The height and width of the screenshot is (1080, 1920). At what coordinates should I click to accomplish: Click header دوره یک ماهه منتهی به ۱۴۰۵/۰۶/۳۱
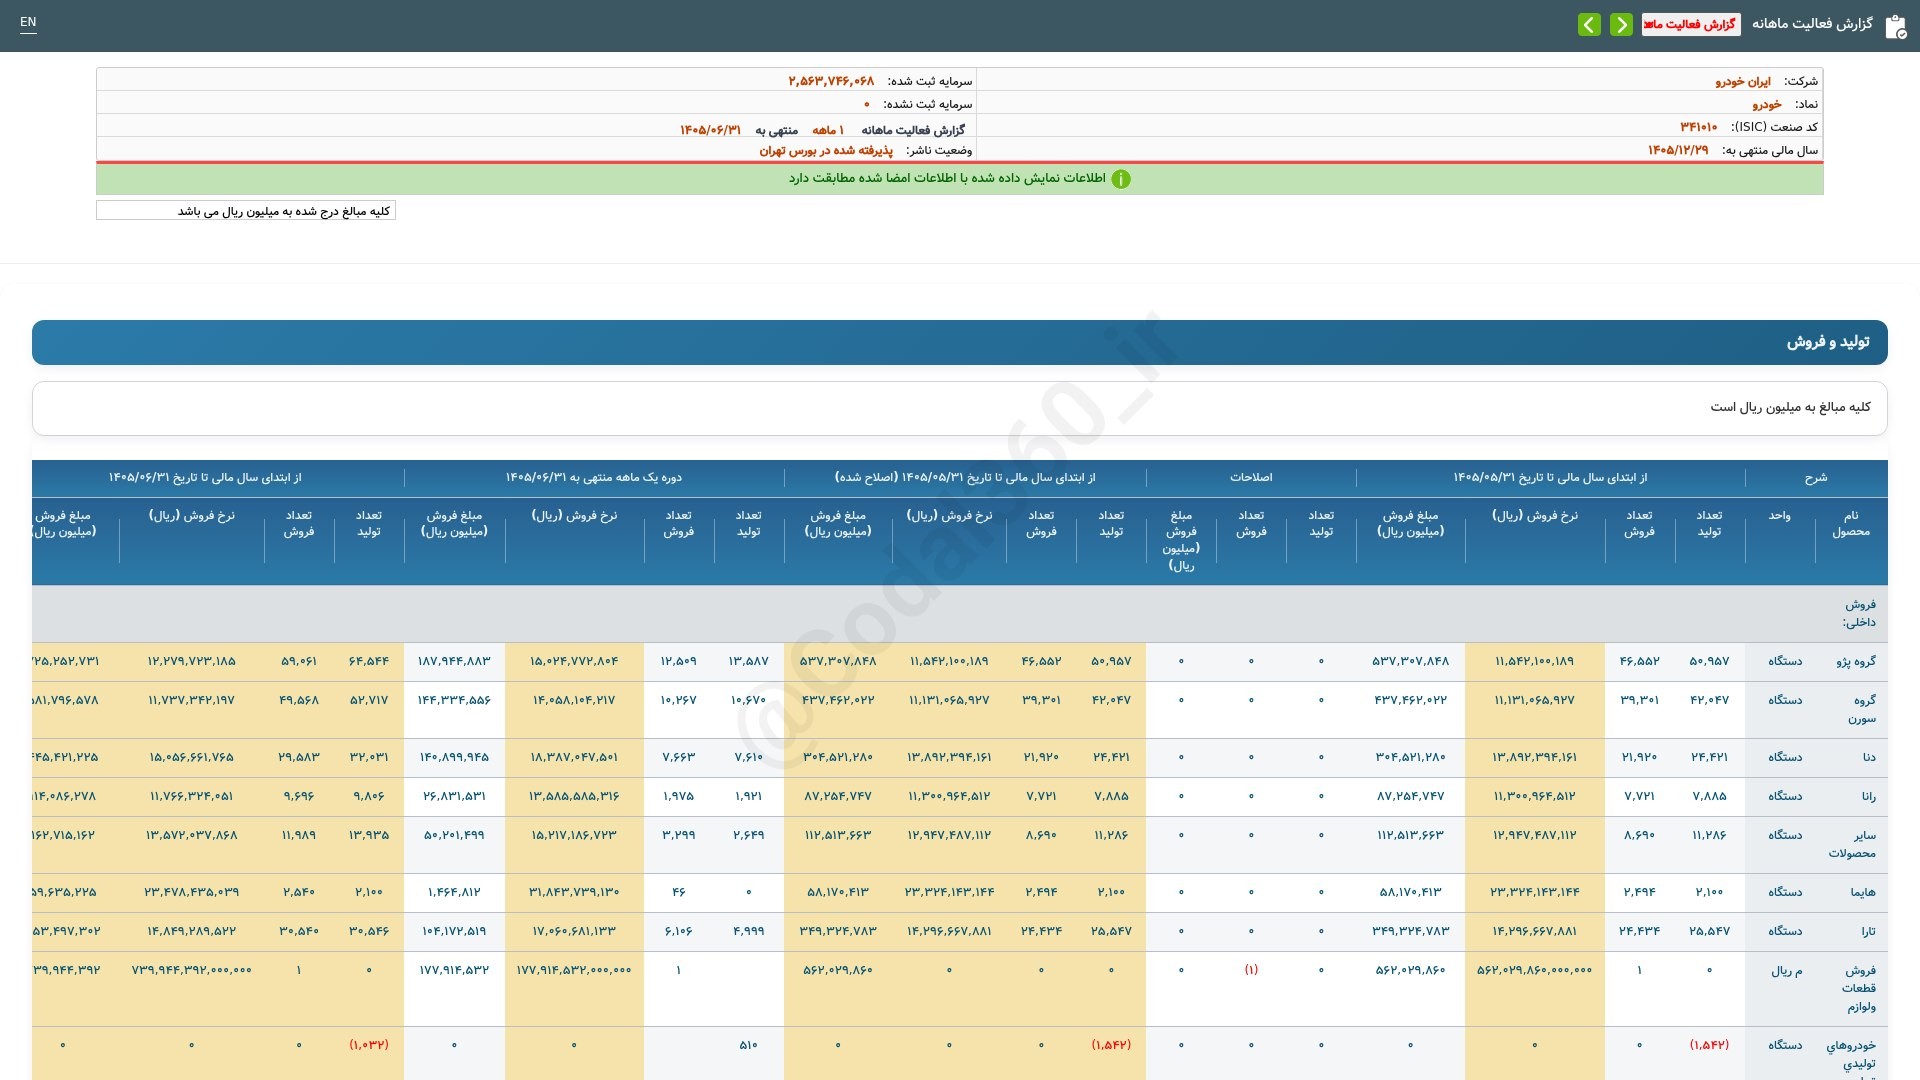pos(593,478)
